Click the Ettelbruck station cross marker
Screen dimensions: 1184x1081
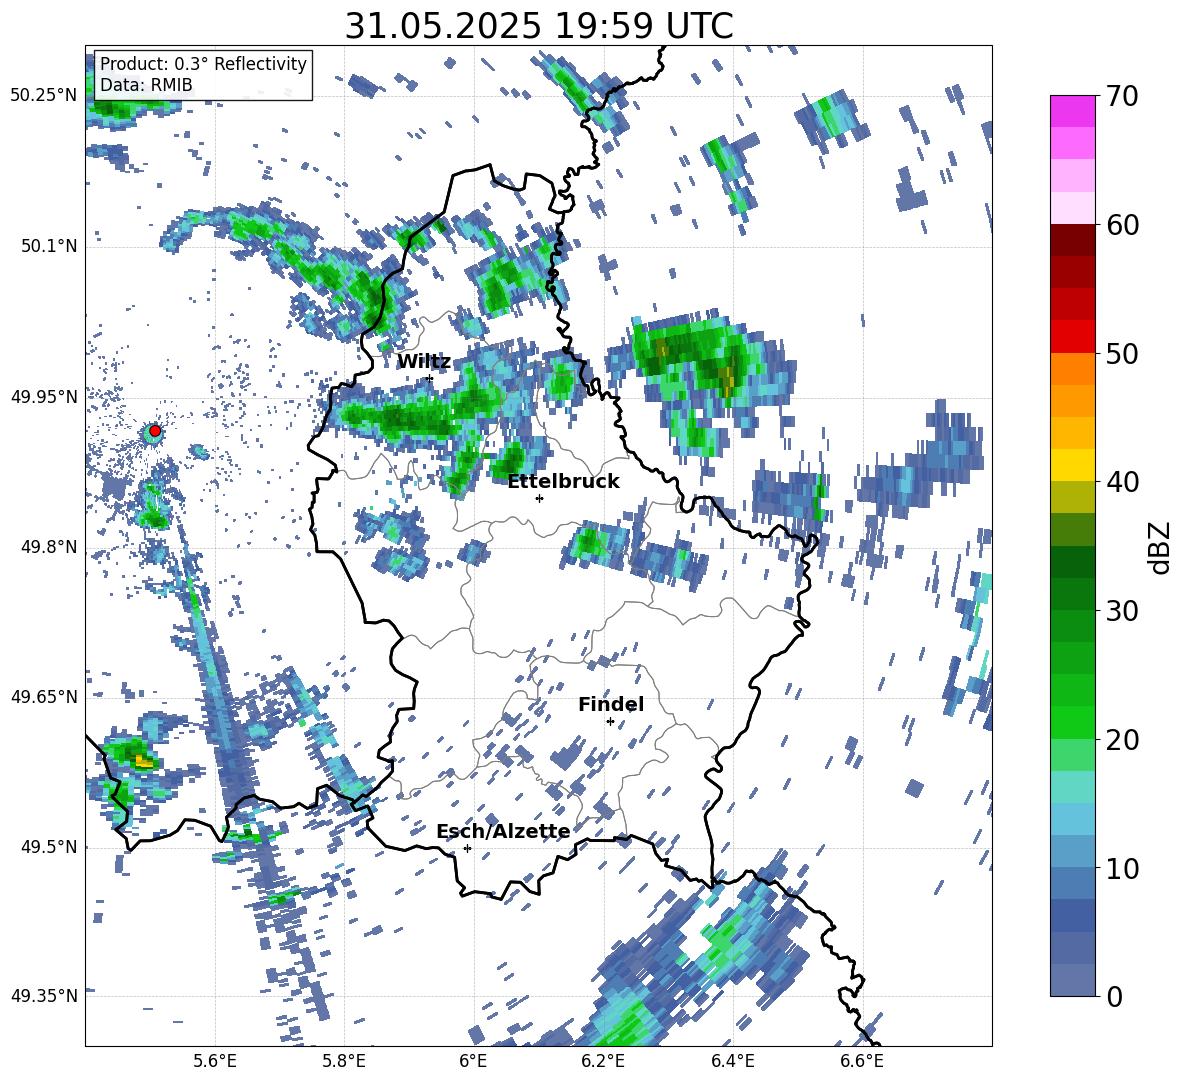539,498
